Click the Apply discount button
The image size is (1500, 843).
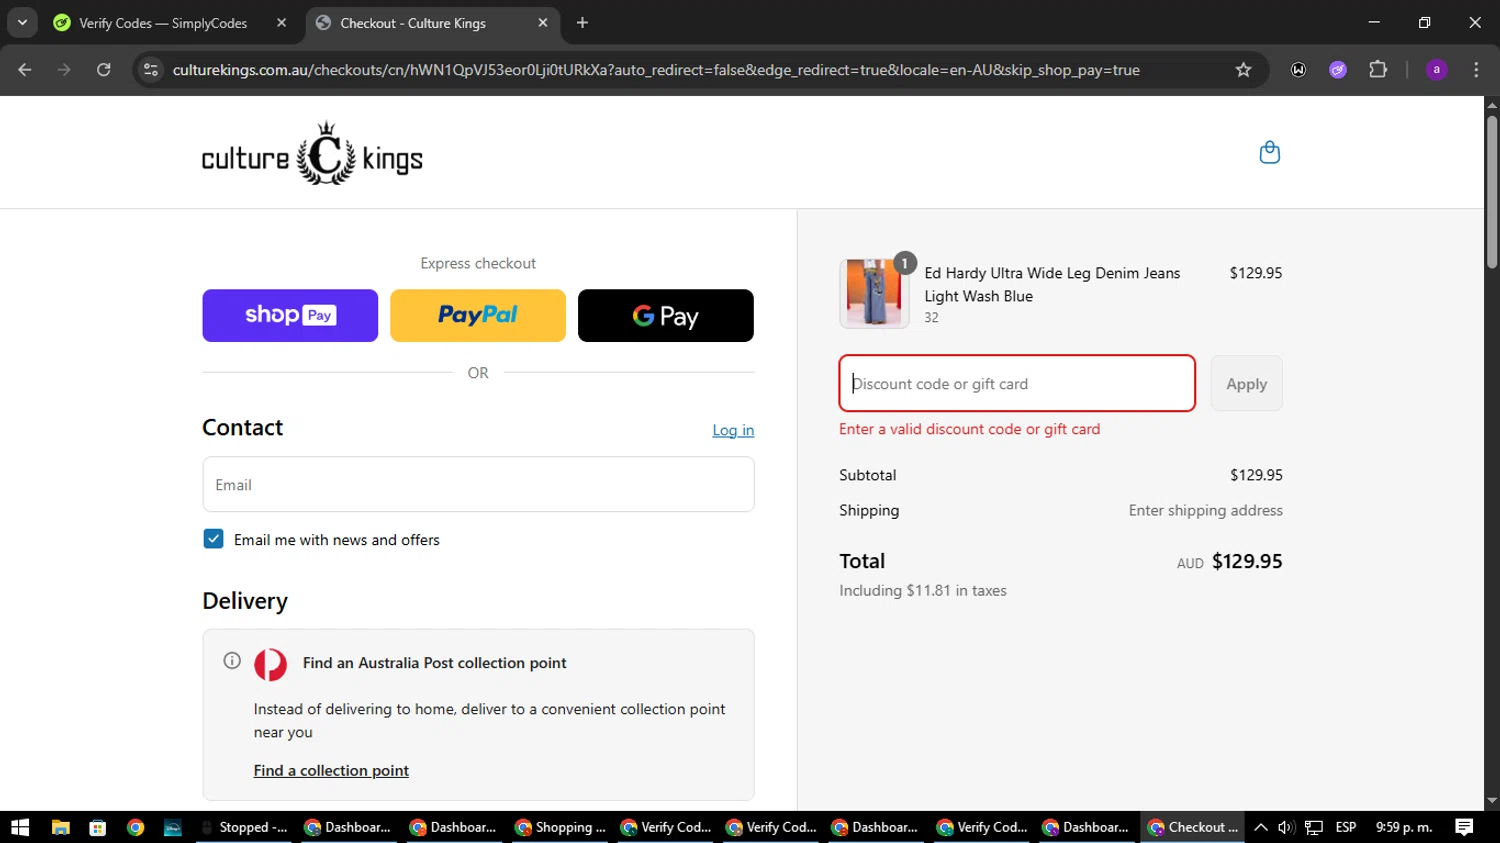coord(1246,384)
